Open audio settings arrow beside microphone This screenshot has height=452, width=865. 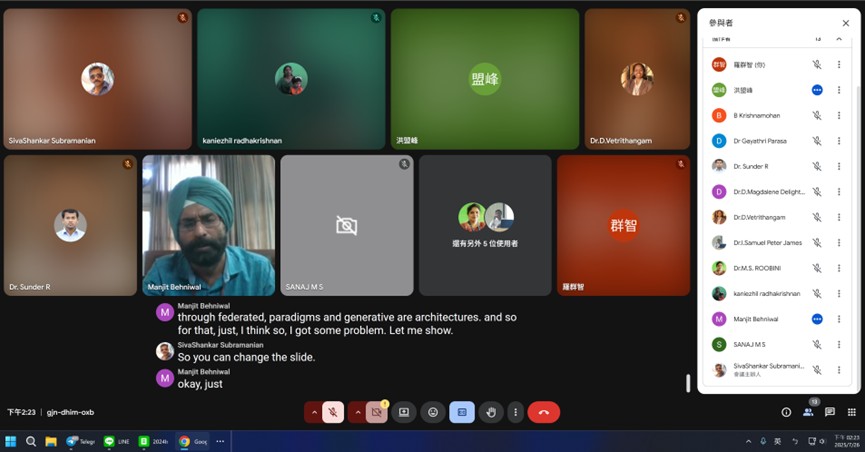coord(314,412)
